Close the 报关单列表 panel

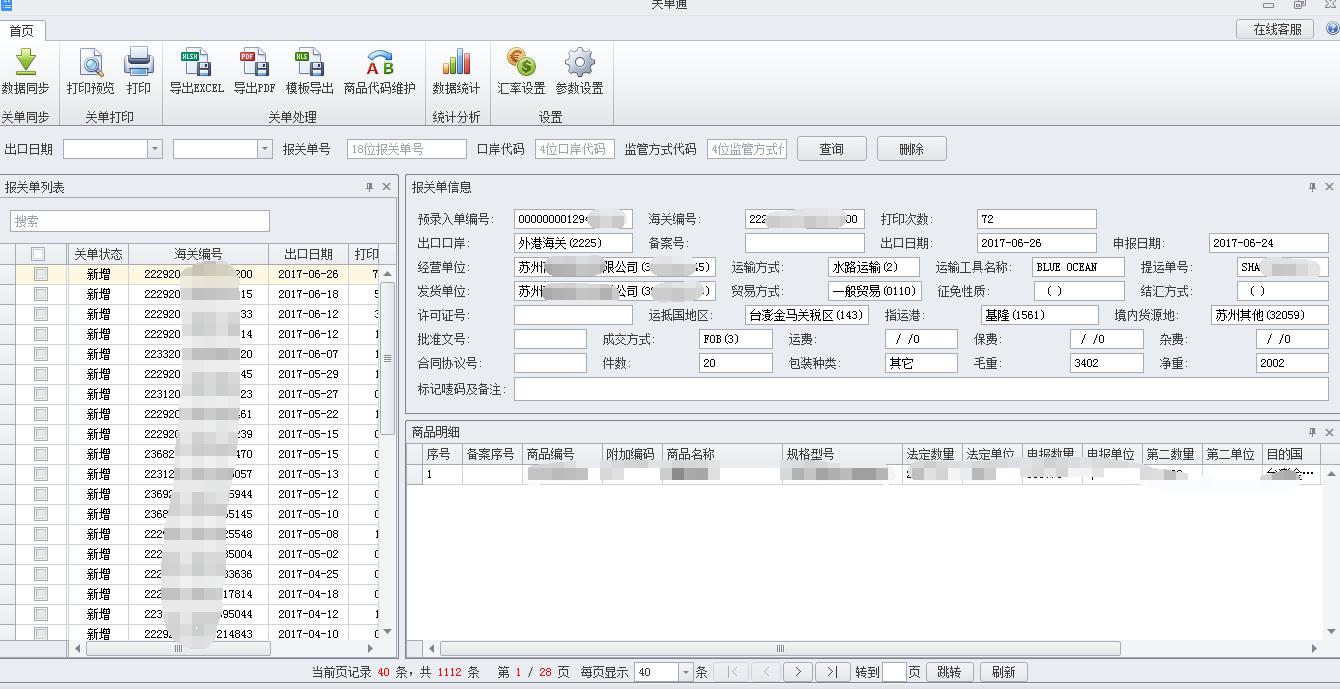[386, 187]
